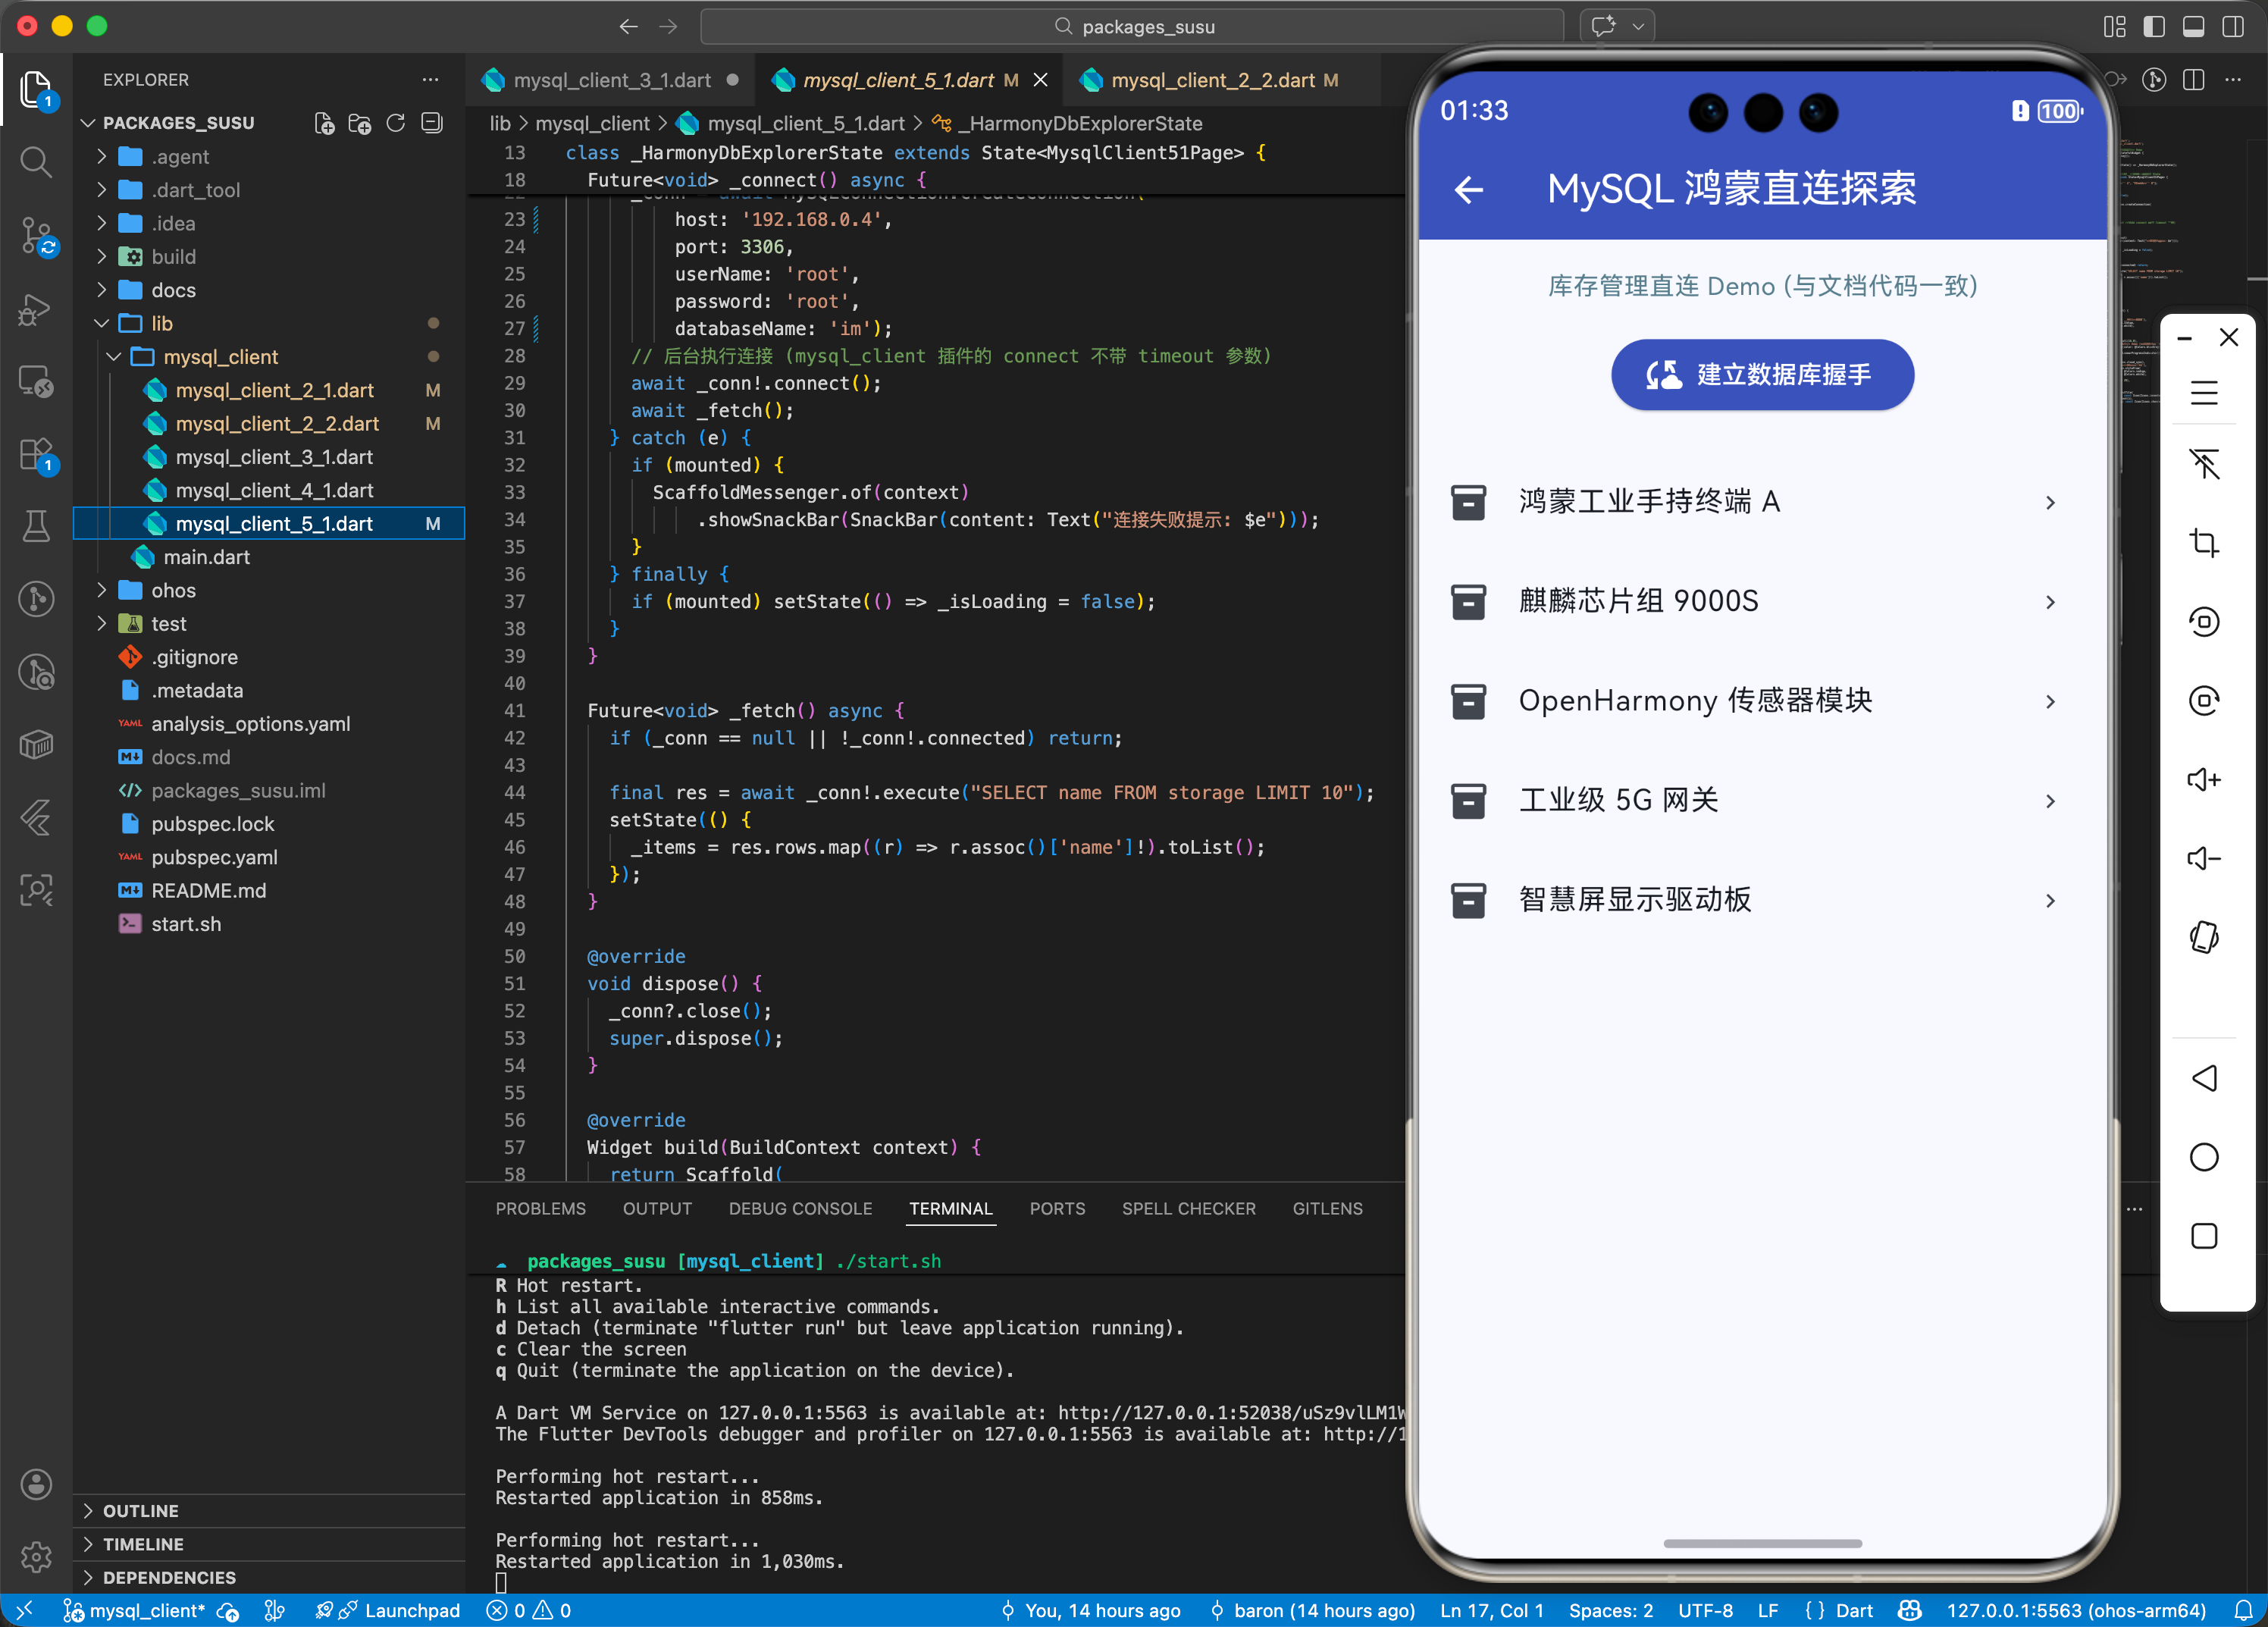Open the 麒麟芯片组 9000S list item
The height and width of the screenshot is (1627, 2268).
(1762, 602)
